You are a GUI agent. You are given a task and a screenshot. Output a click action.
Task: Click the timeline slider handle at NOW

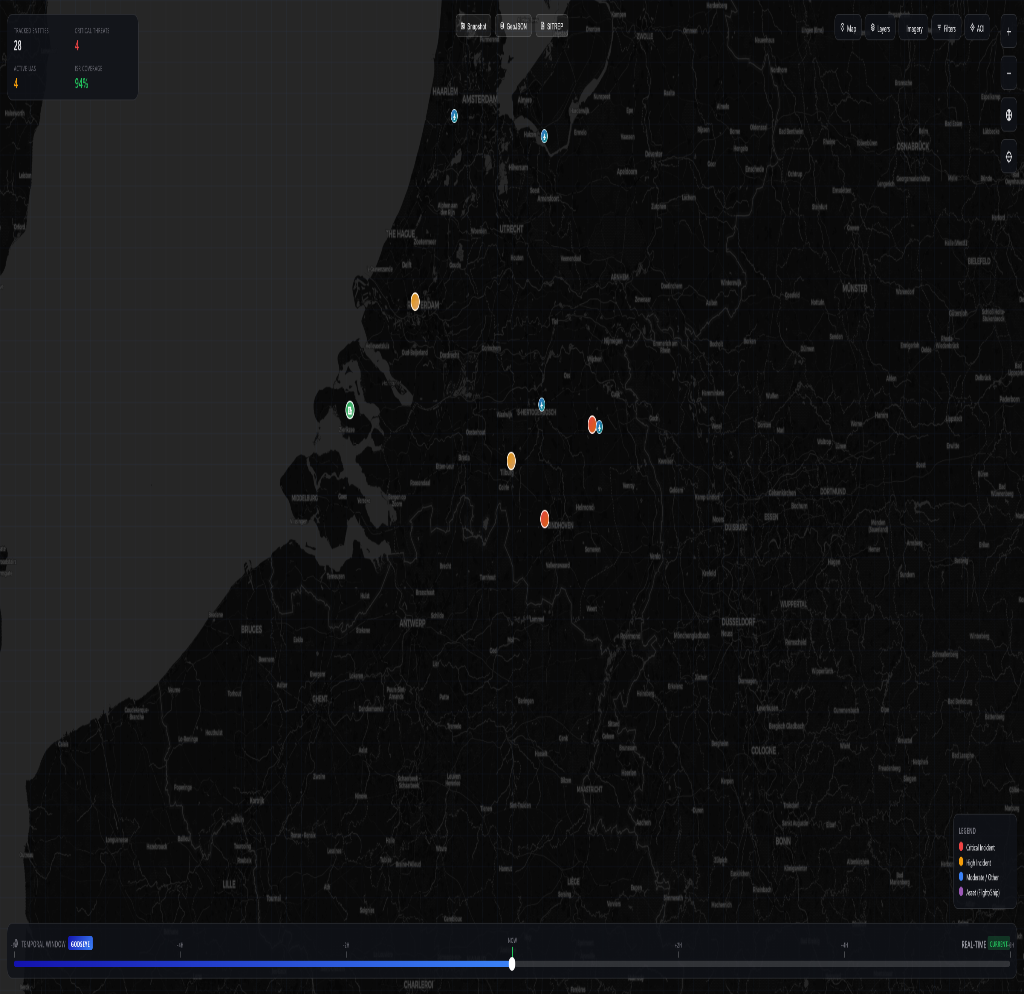(512, 964)
